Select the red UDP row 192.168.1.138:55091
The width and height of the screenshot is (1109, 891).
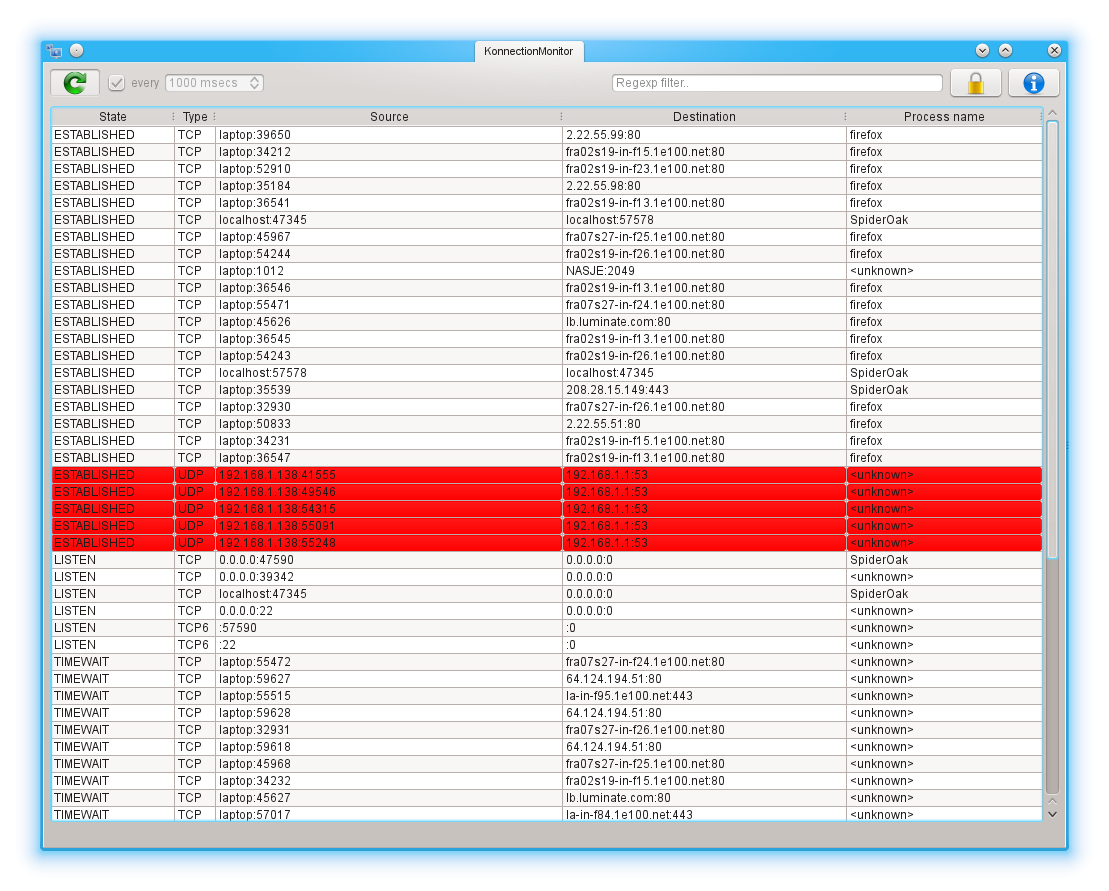click(x=547, y=525)
